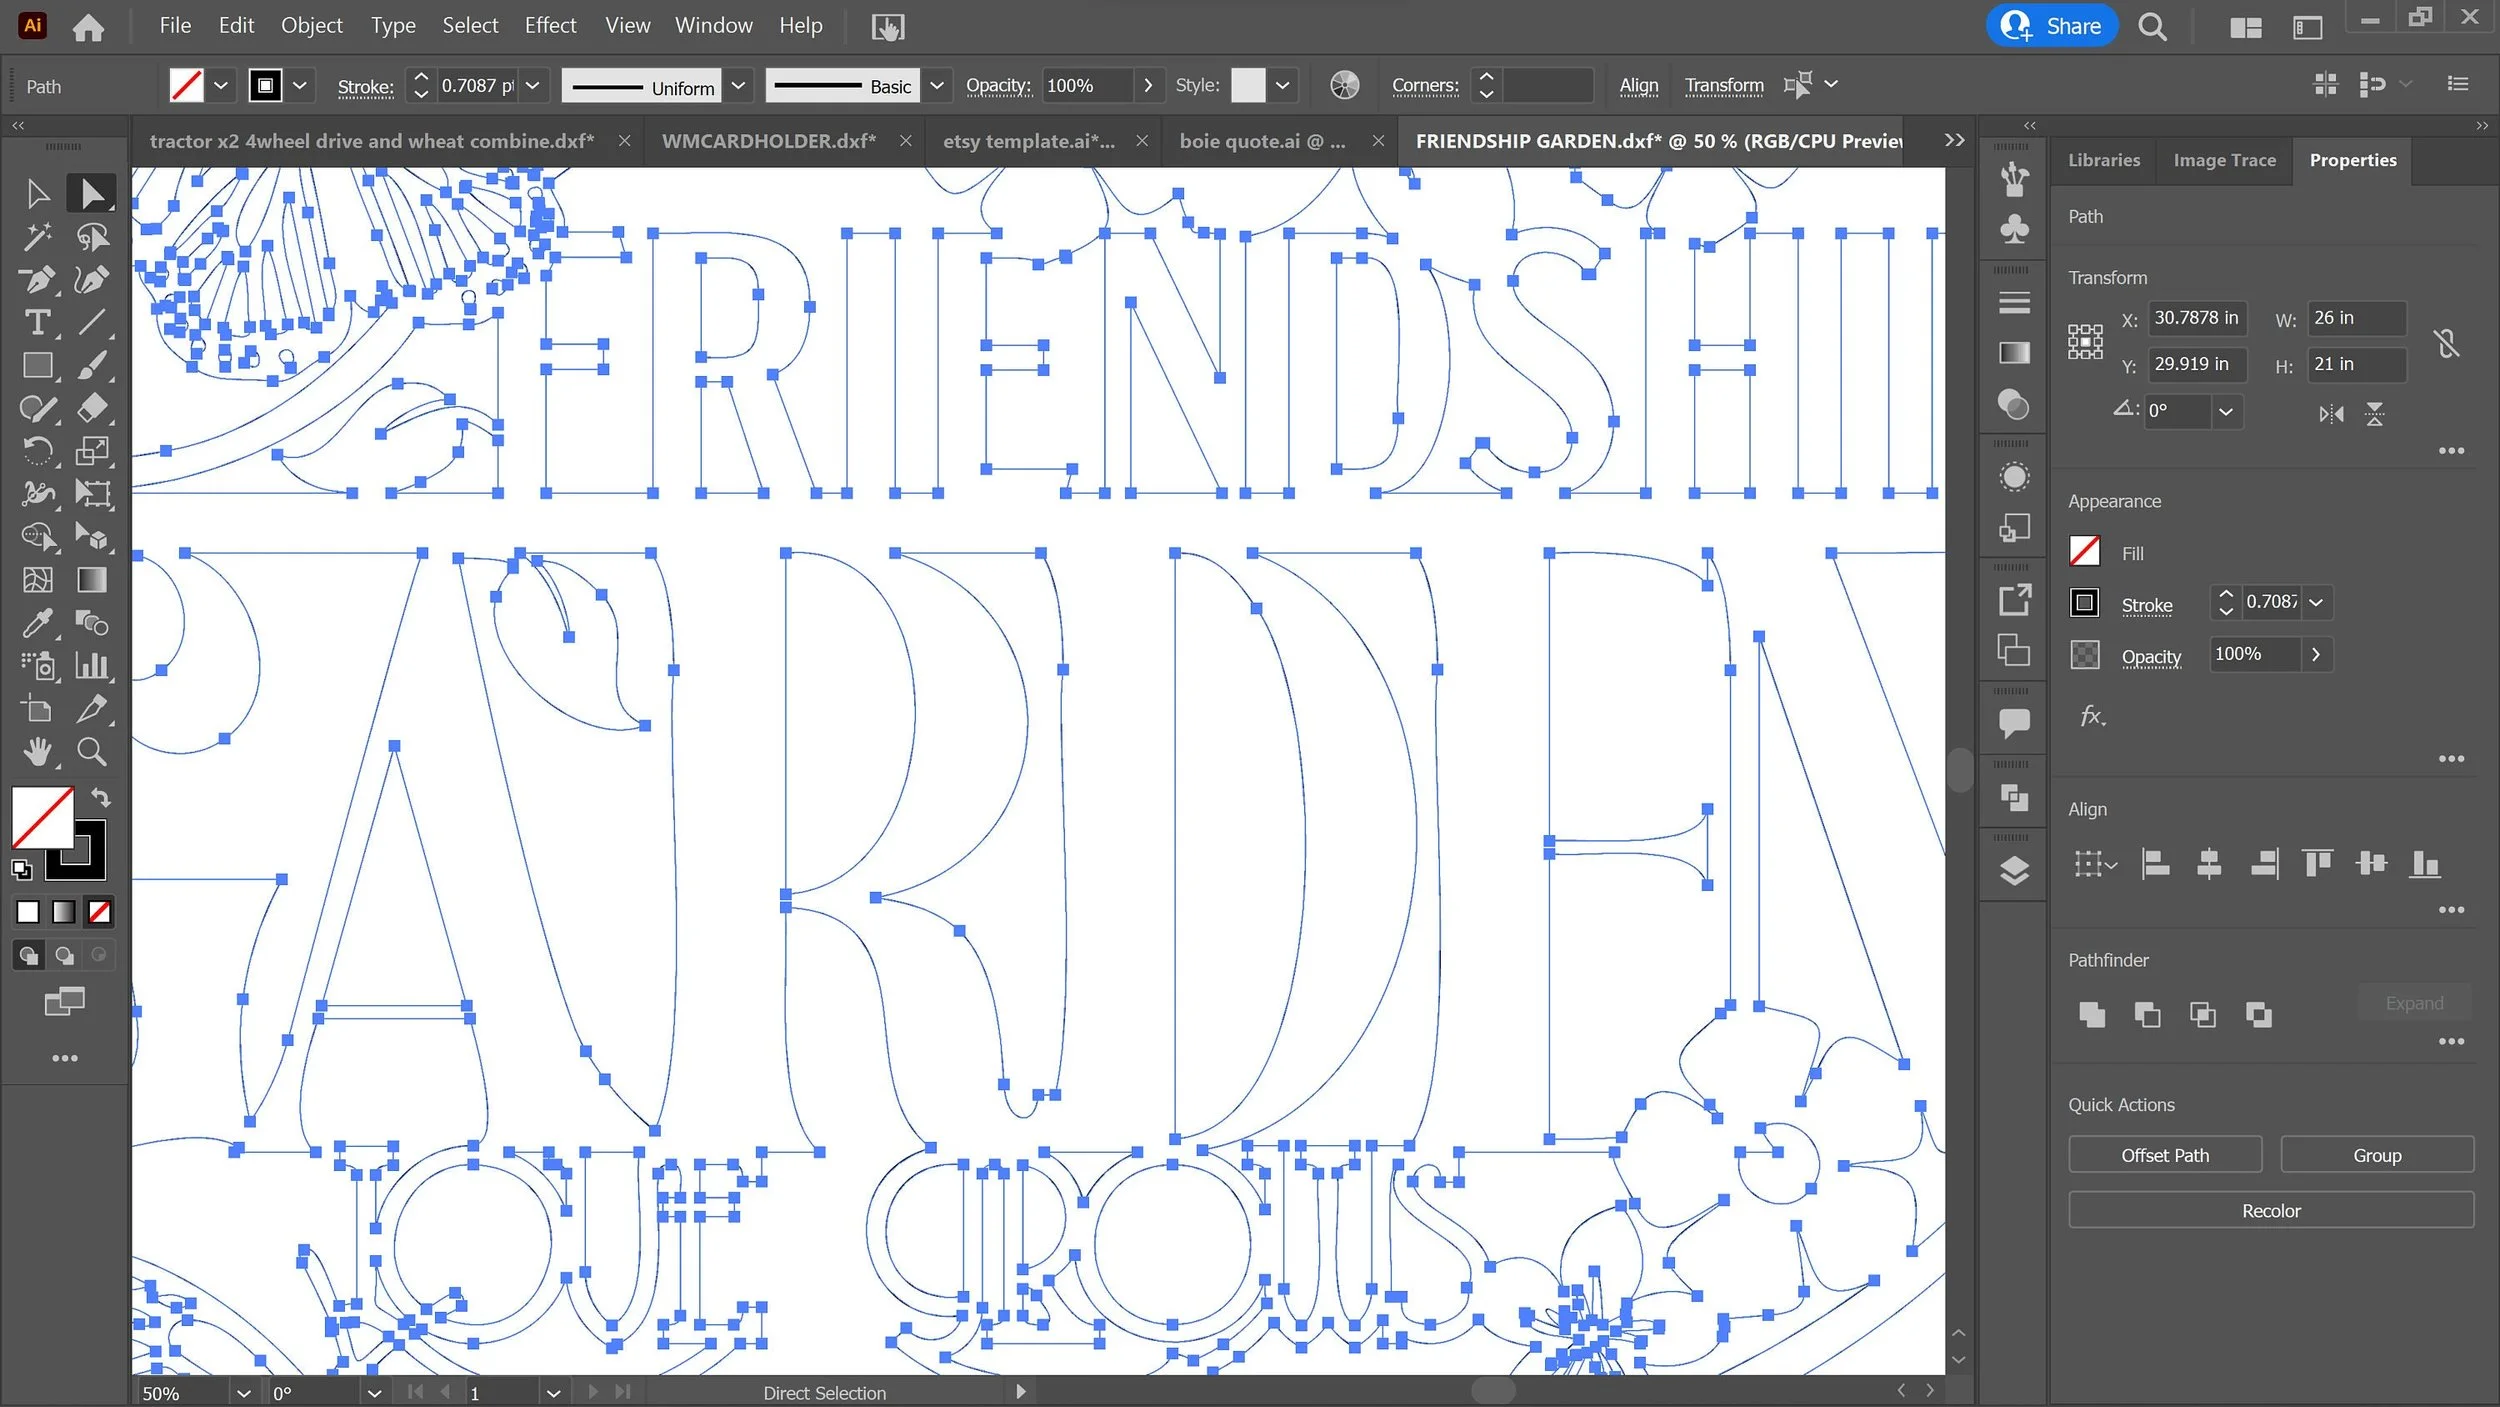Viewport: 2500px width, 1407px height.
Task: Switch to Libraries panel tab
Action: tap(2103, 160)
